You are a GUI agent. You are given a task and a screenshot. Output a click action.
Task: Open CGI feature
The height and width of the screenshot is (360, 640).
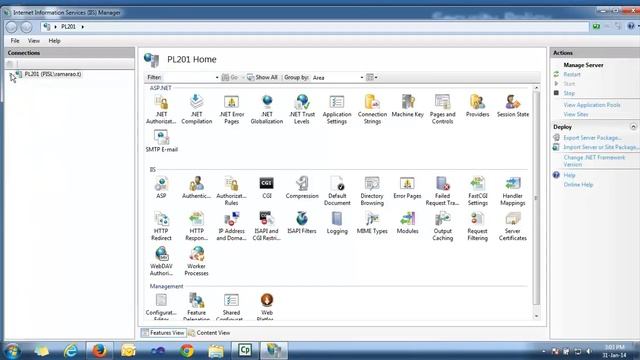(x=267, y=188)
